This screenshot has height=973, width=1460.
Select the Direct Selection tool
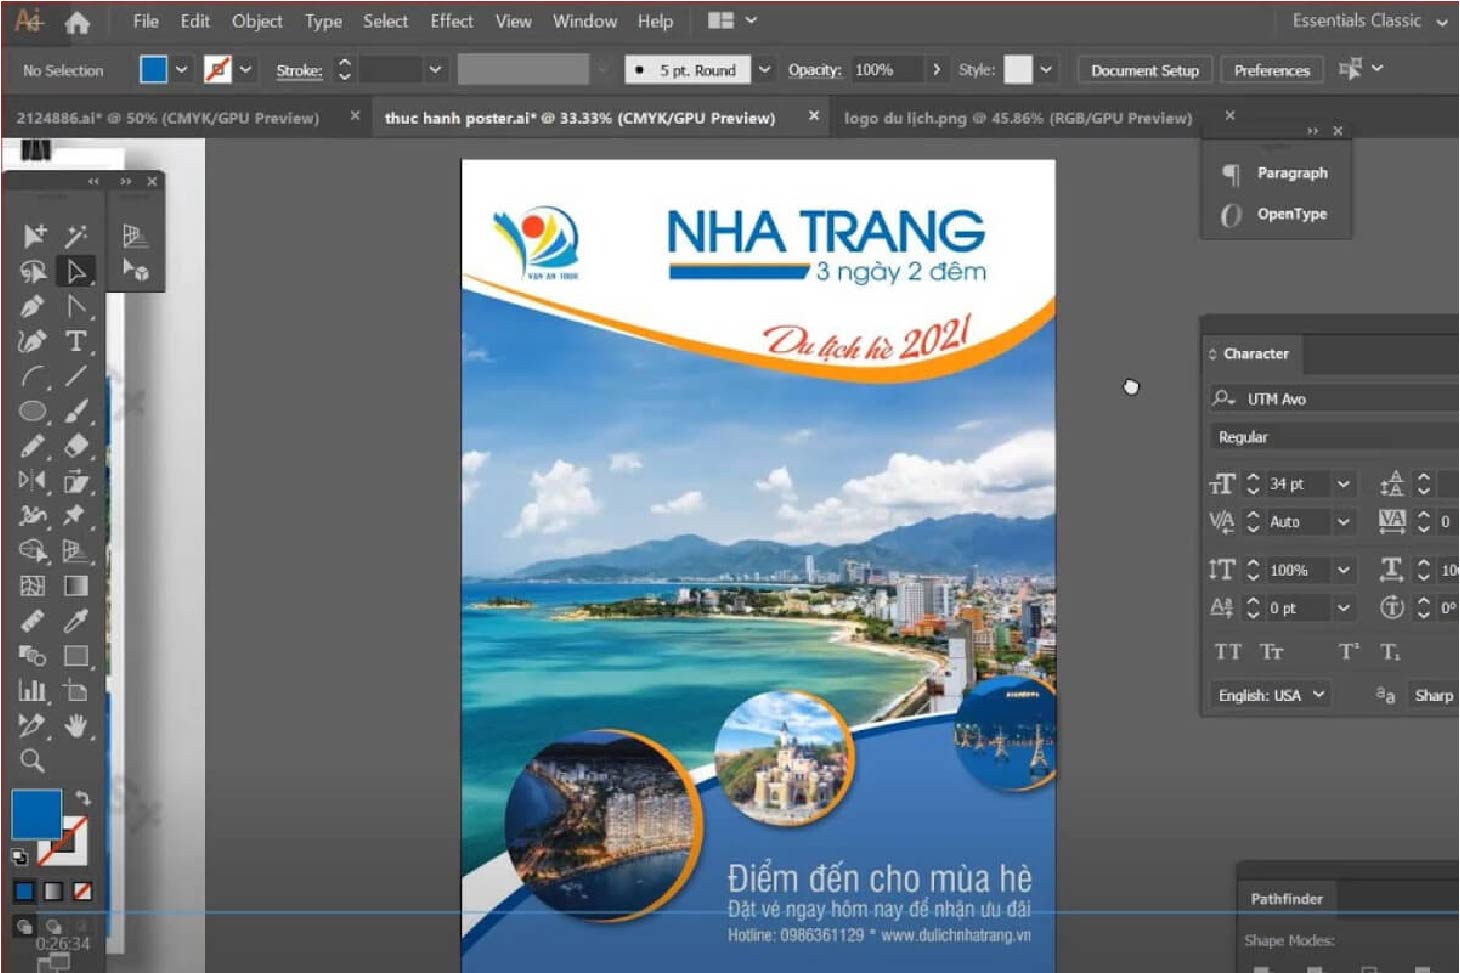click(x=76, y=271)
